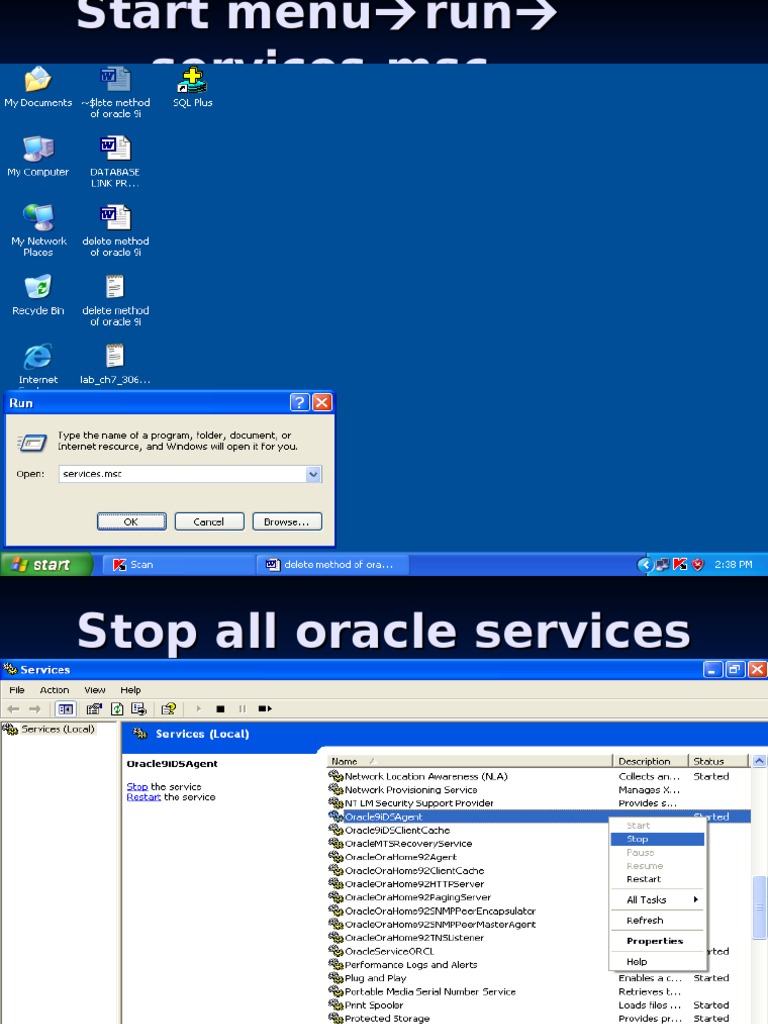Open lab_ch7_306... text file icon
Viewport: 768px width, 1024px height.
coord(115,364)
